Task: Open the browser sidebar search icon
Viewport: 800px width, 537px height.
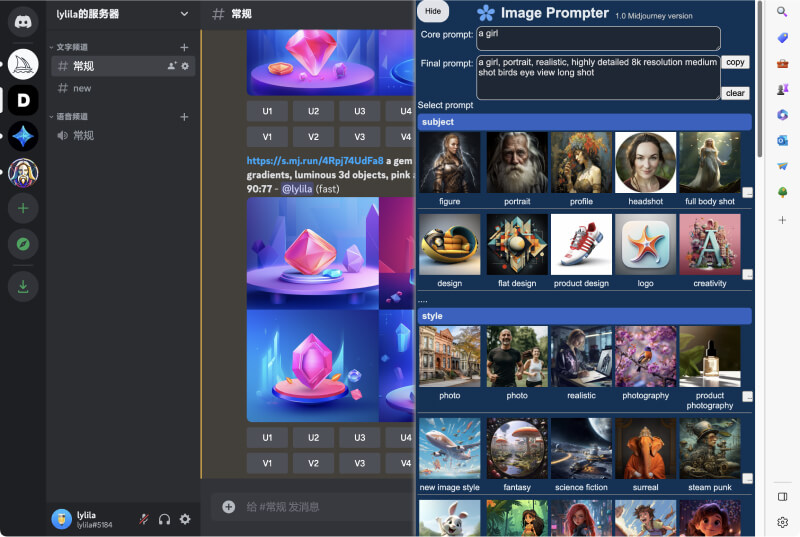Action: coord(782,12)
